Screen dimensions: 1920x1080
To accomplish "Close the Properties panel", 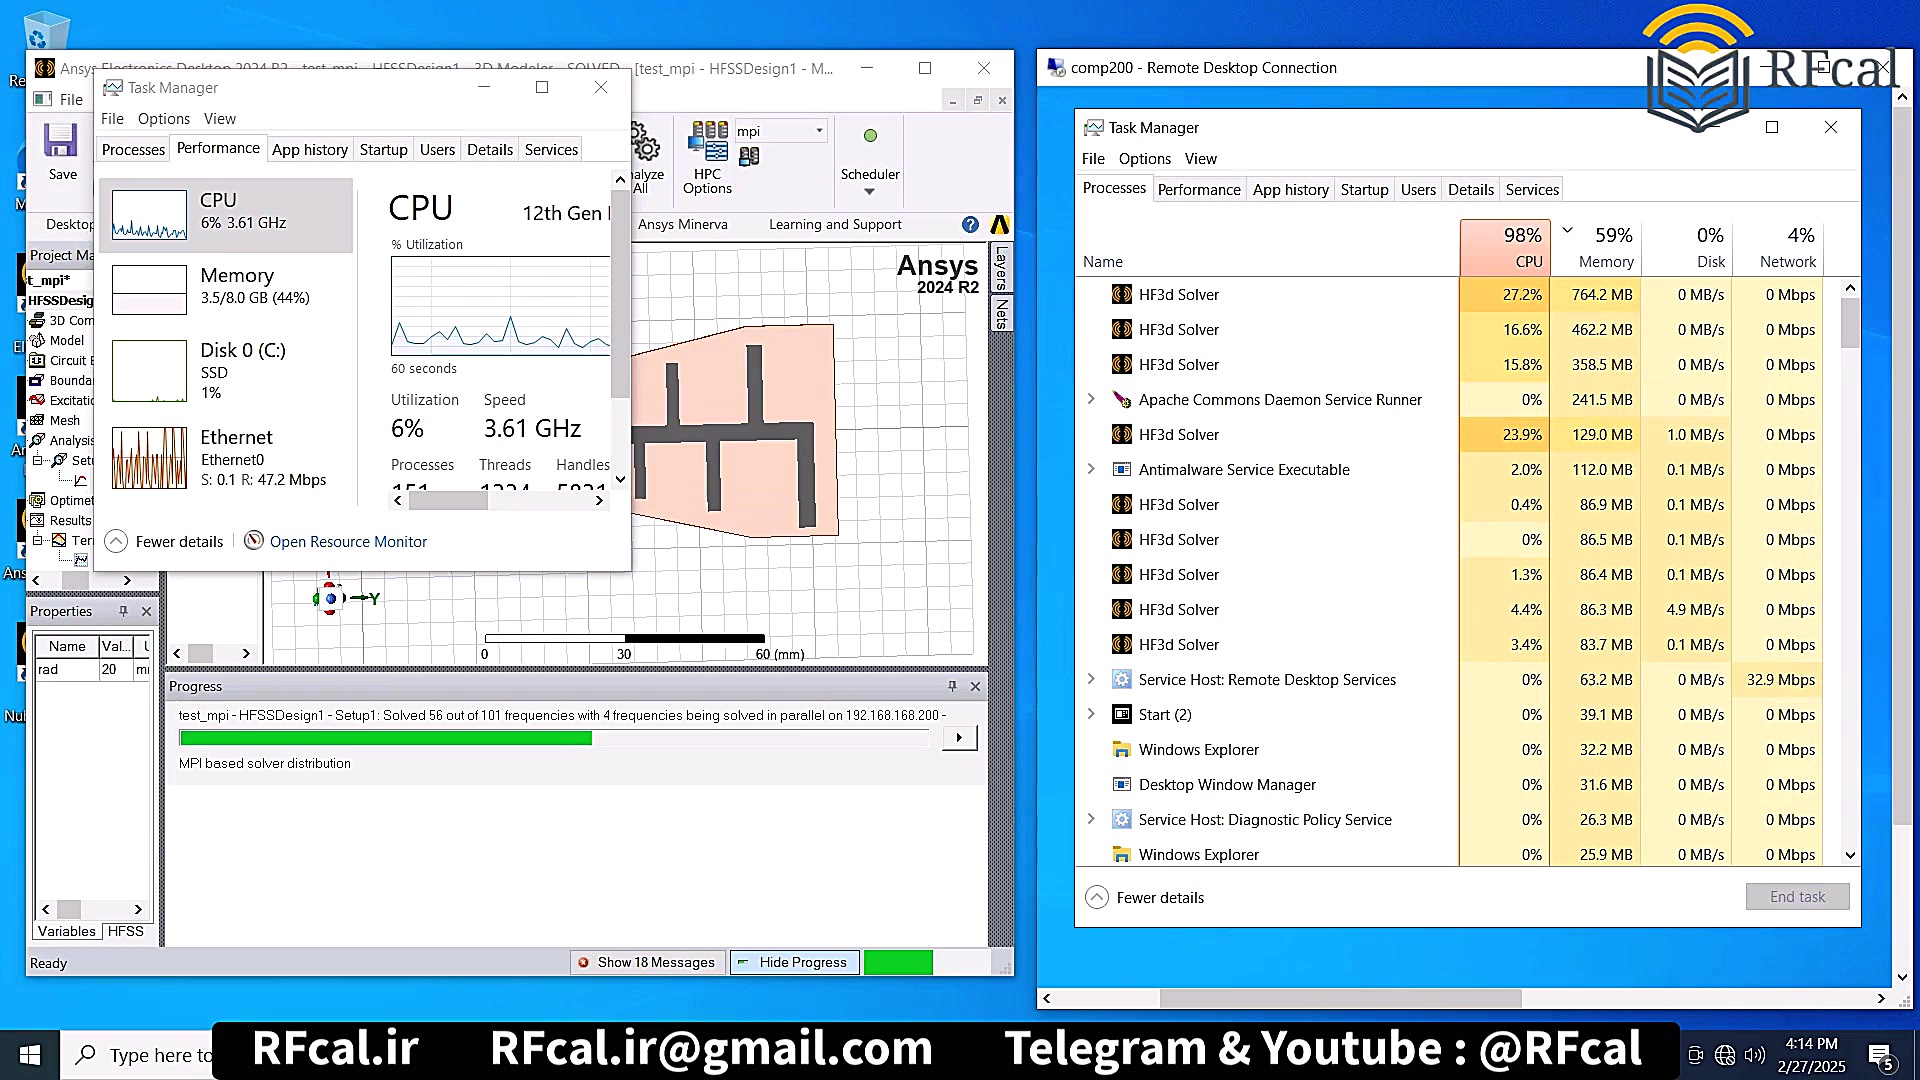I will pos(146,611).
